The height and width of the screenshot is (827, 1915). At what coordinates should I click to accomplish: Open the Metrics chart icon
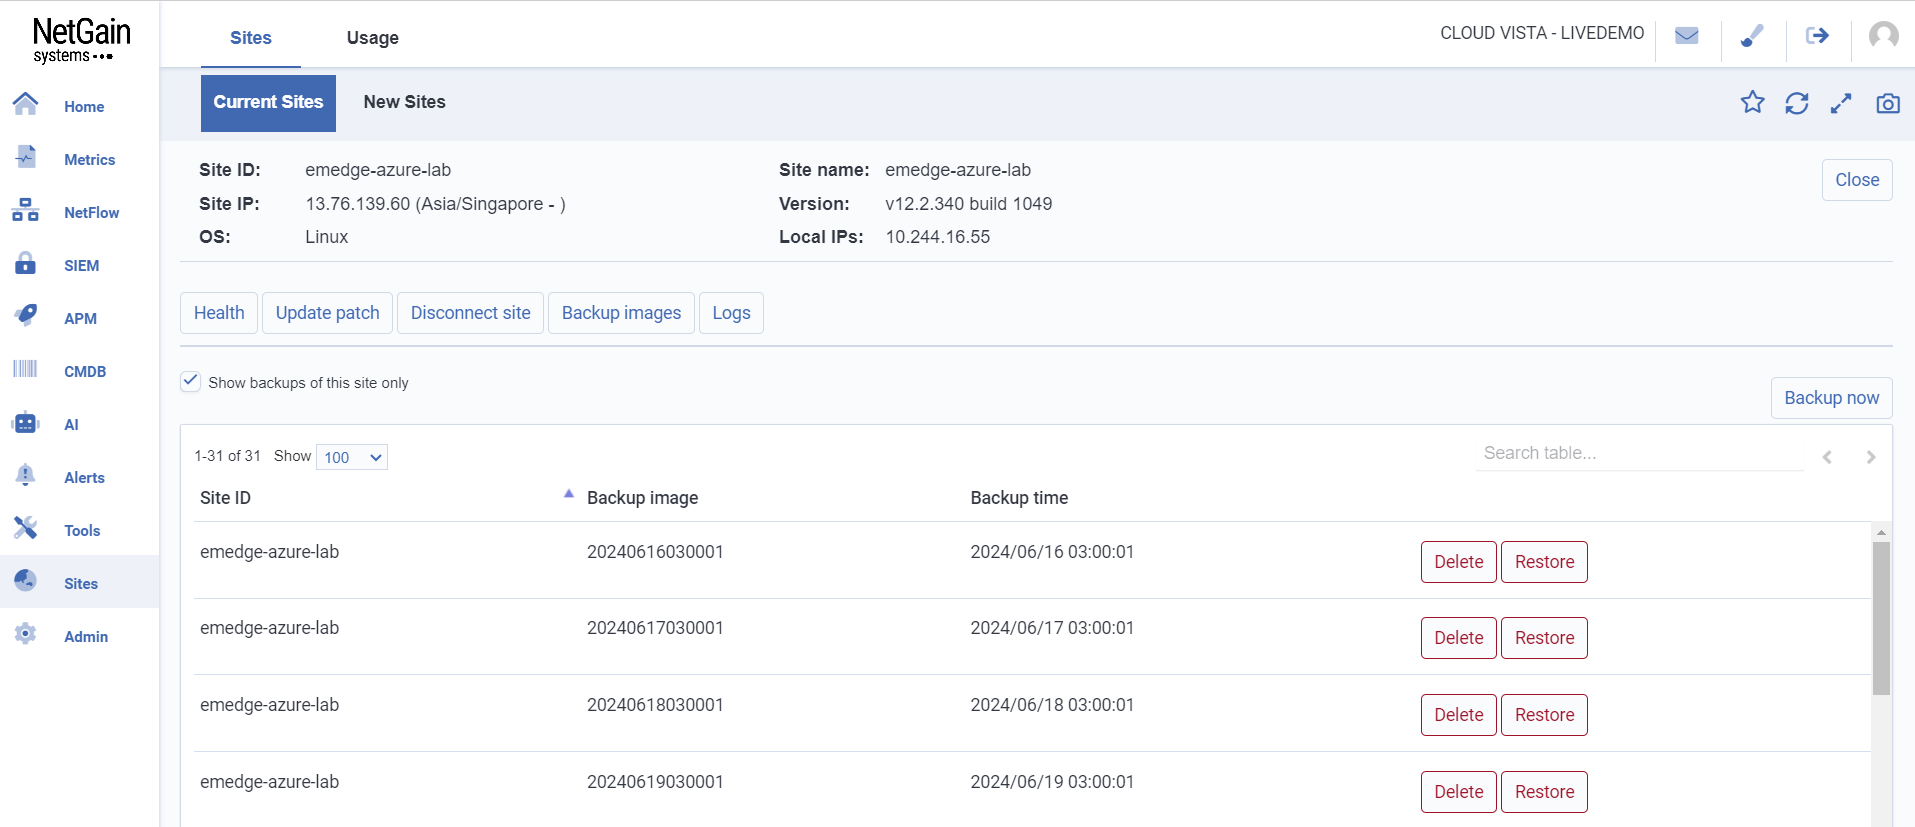(26, 157)
